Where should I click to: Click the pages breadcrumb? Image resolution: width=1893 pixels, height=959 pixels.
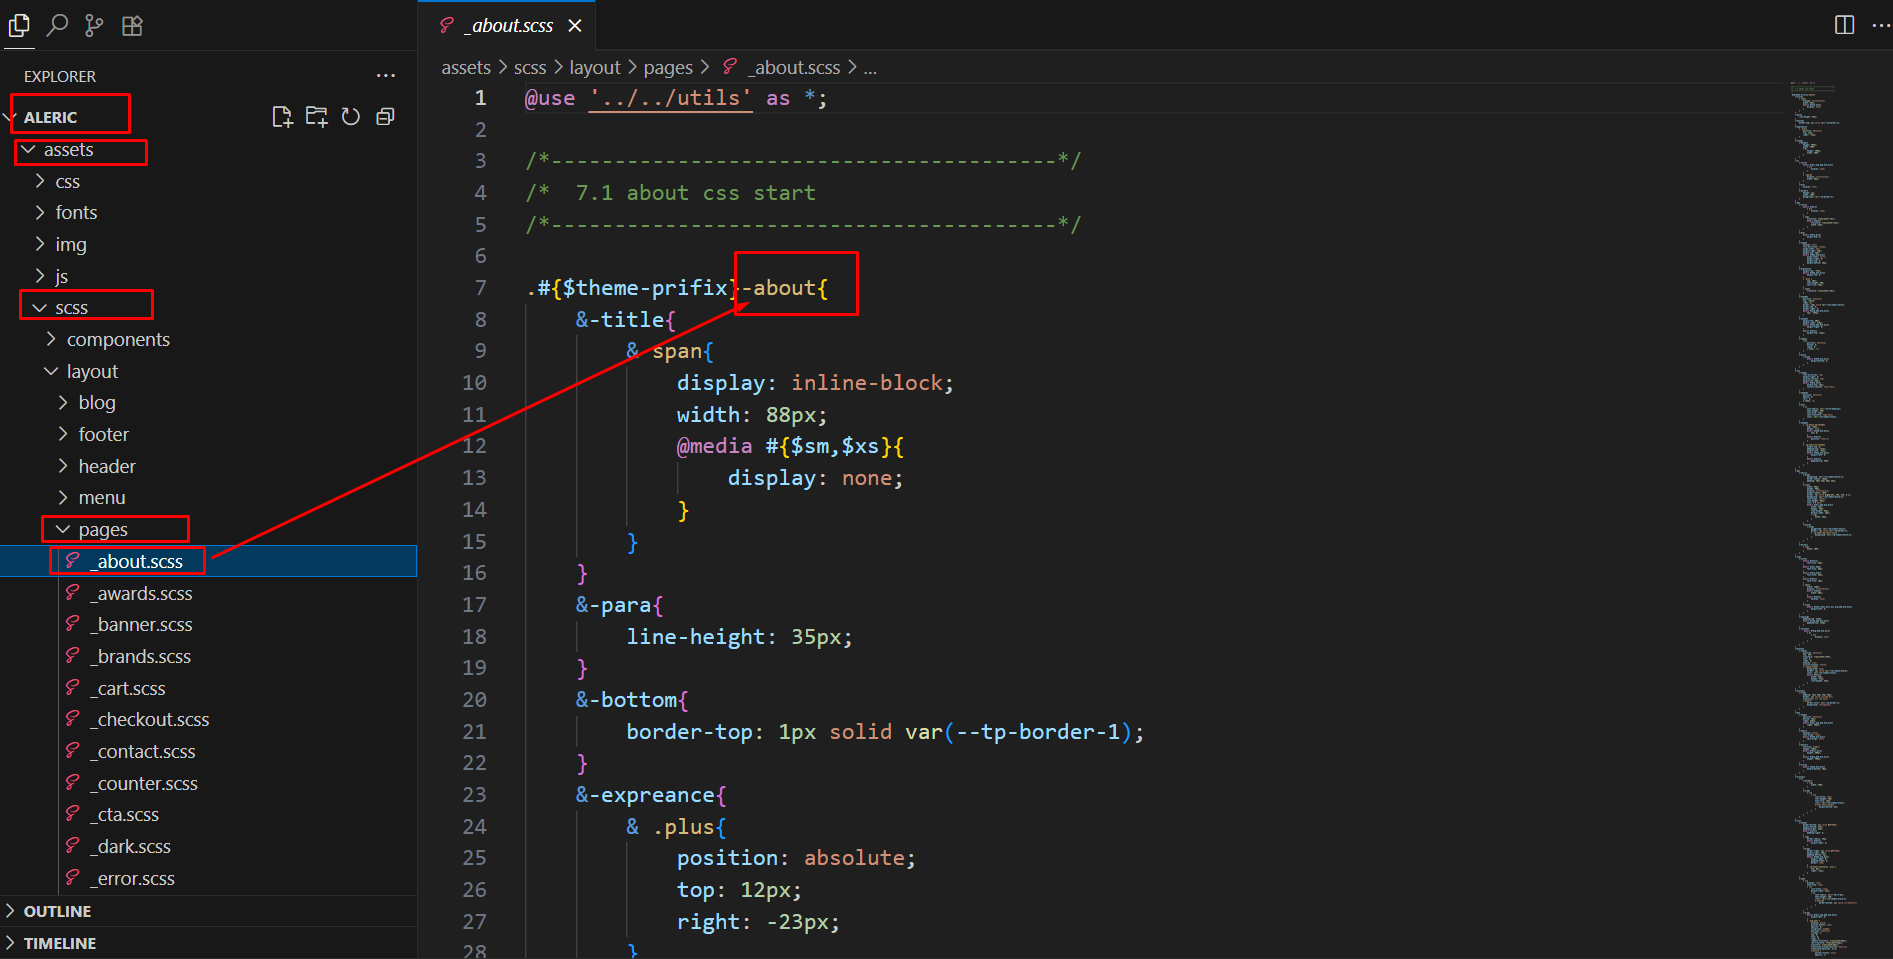click(668, 67)
